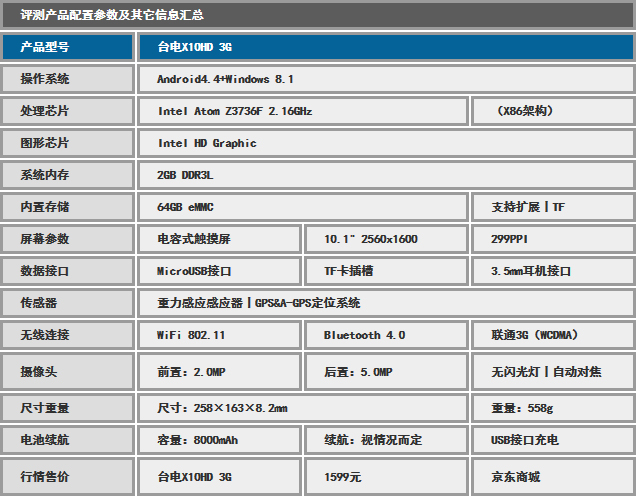Viewport: 636px width, 496px height.
Task: Select the 操作系统 label cell
Action: [x=68, y=79]
